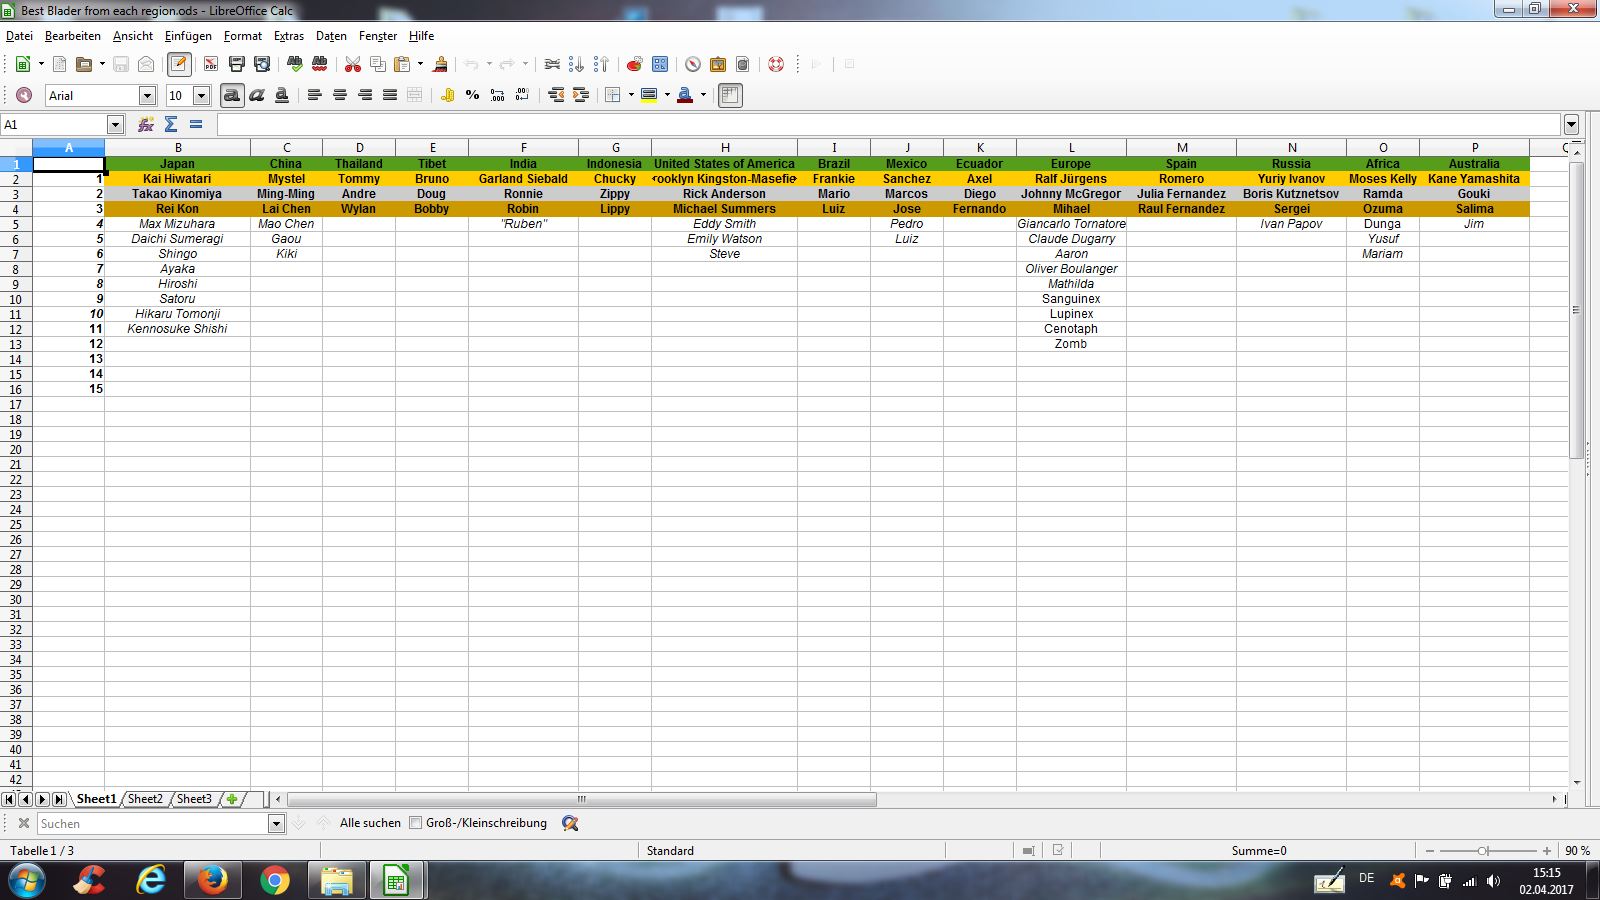Toggle bold formatting
This screenshot has width=1600, height=900.
(232, 95)
